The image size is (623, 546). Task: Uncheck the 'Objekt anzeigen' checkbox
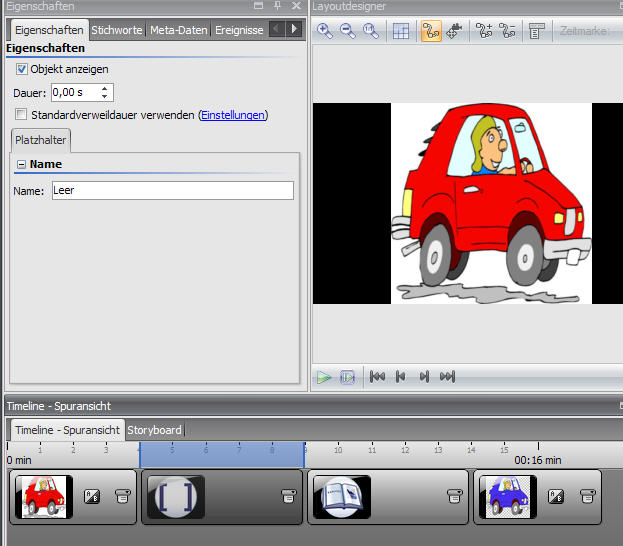point(22,70)
